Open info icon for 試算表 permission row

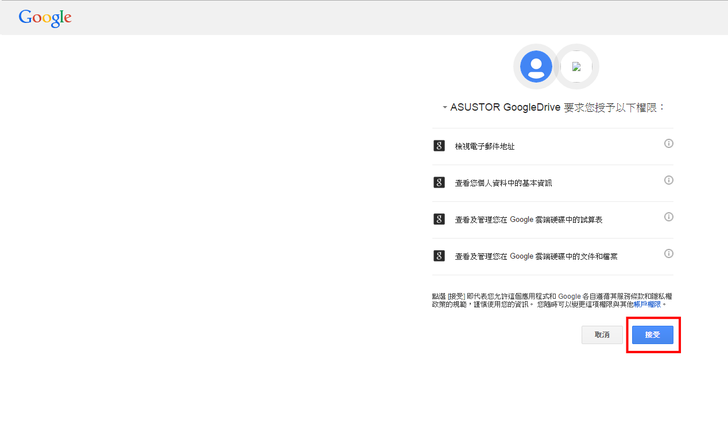click(x=669, y=217)
